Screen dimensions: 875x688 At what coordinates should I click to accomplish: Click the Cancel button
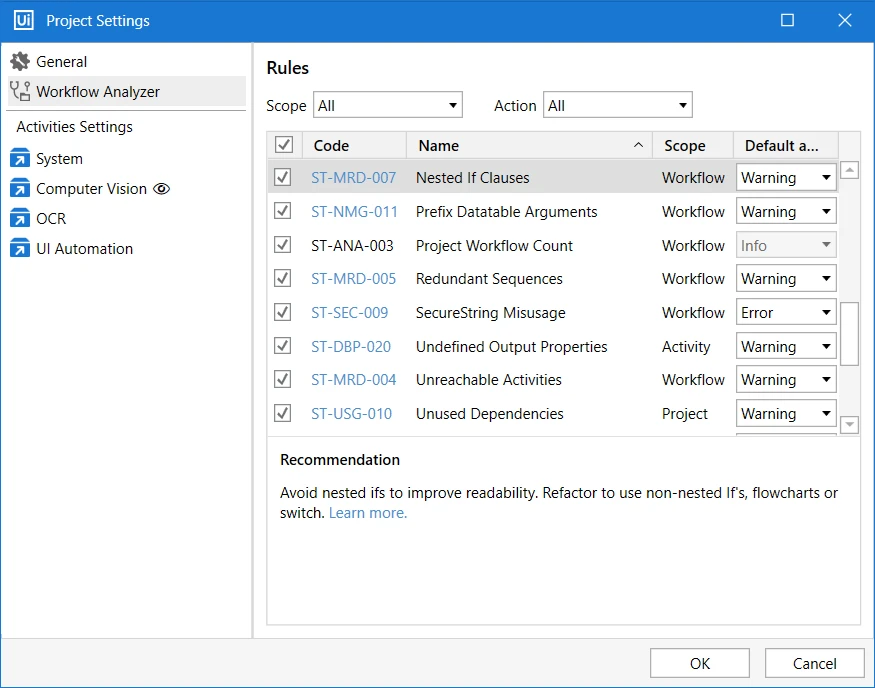tap(815, 663)
